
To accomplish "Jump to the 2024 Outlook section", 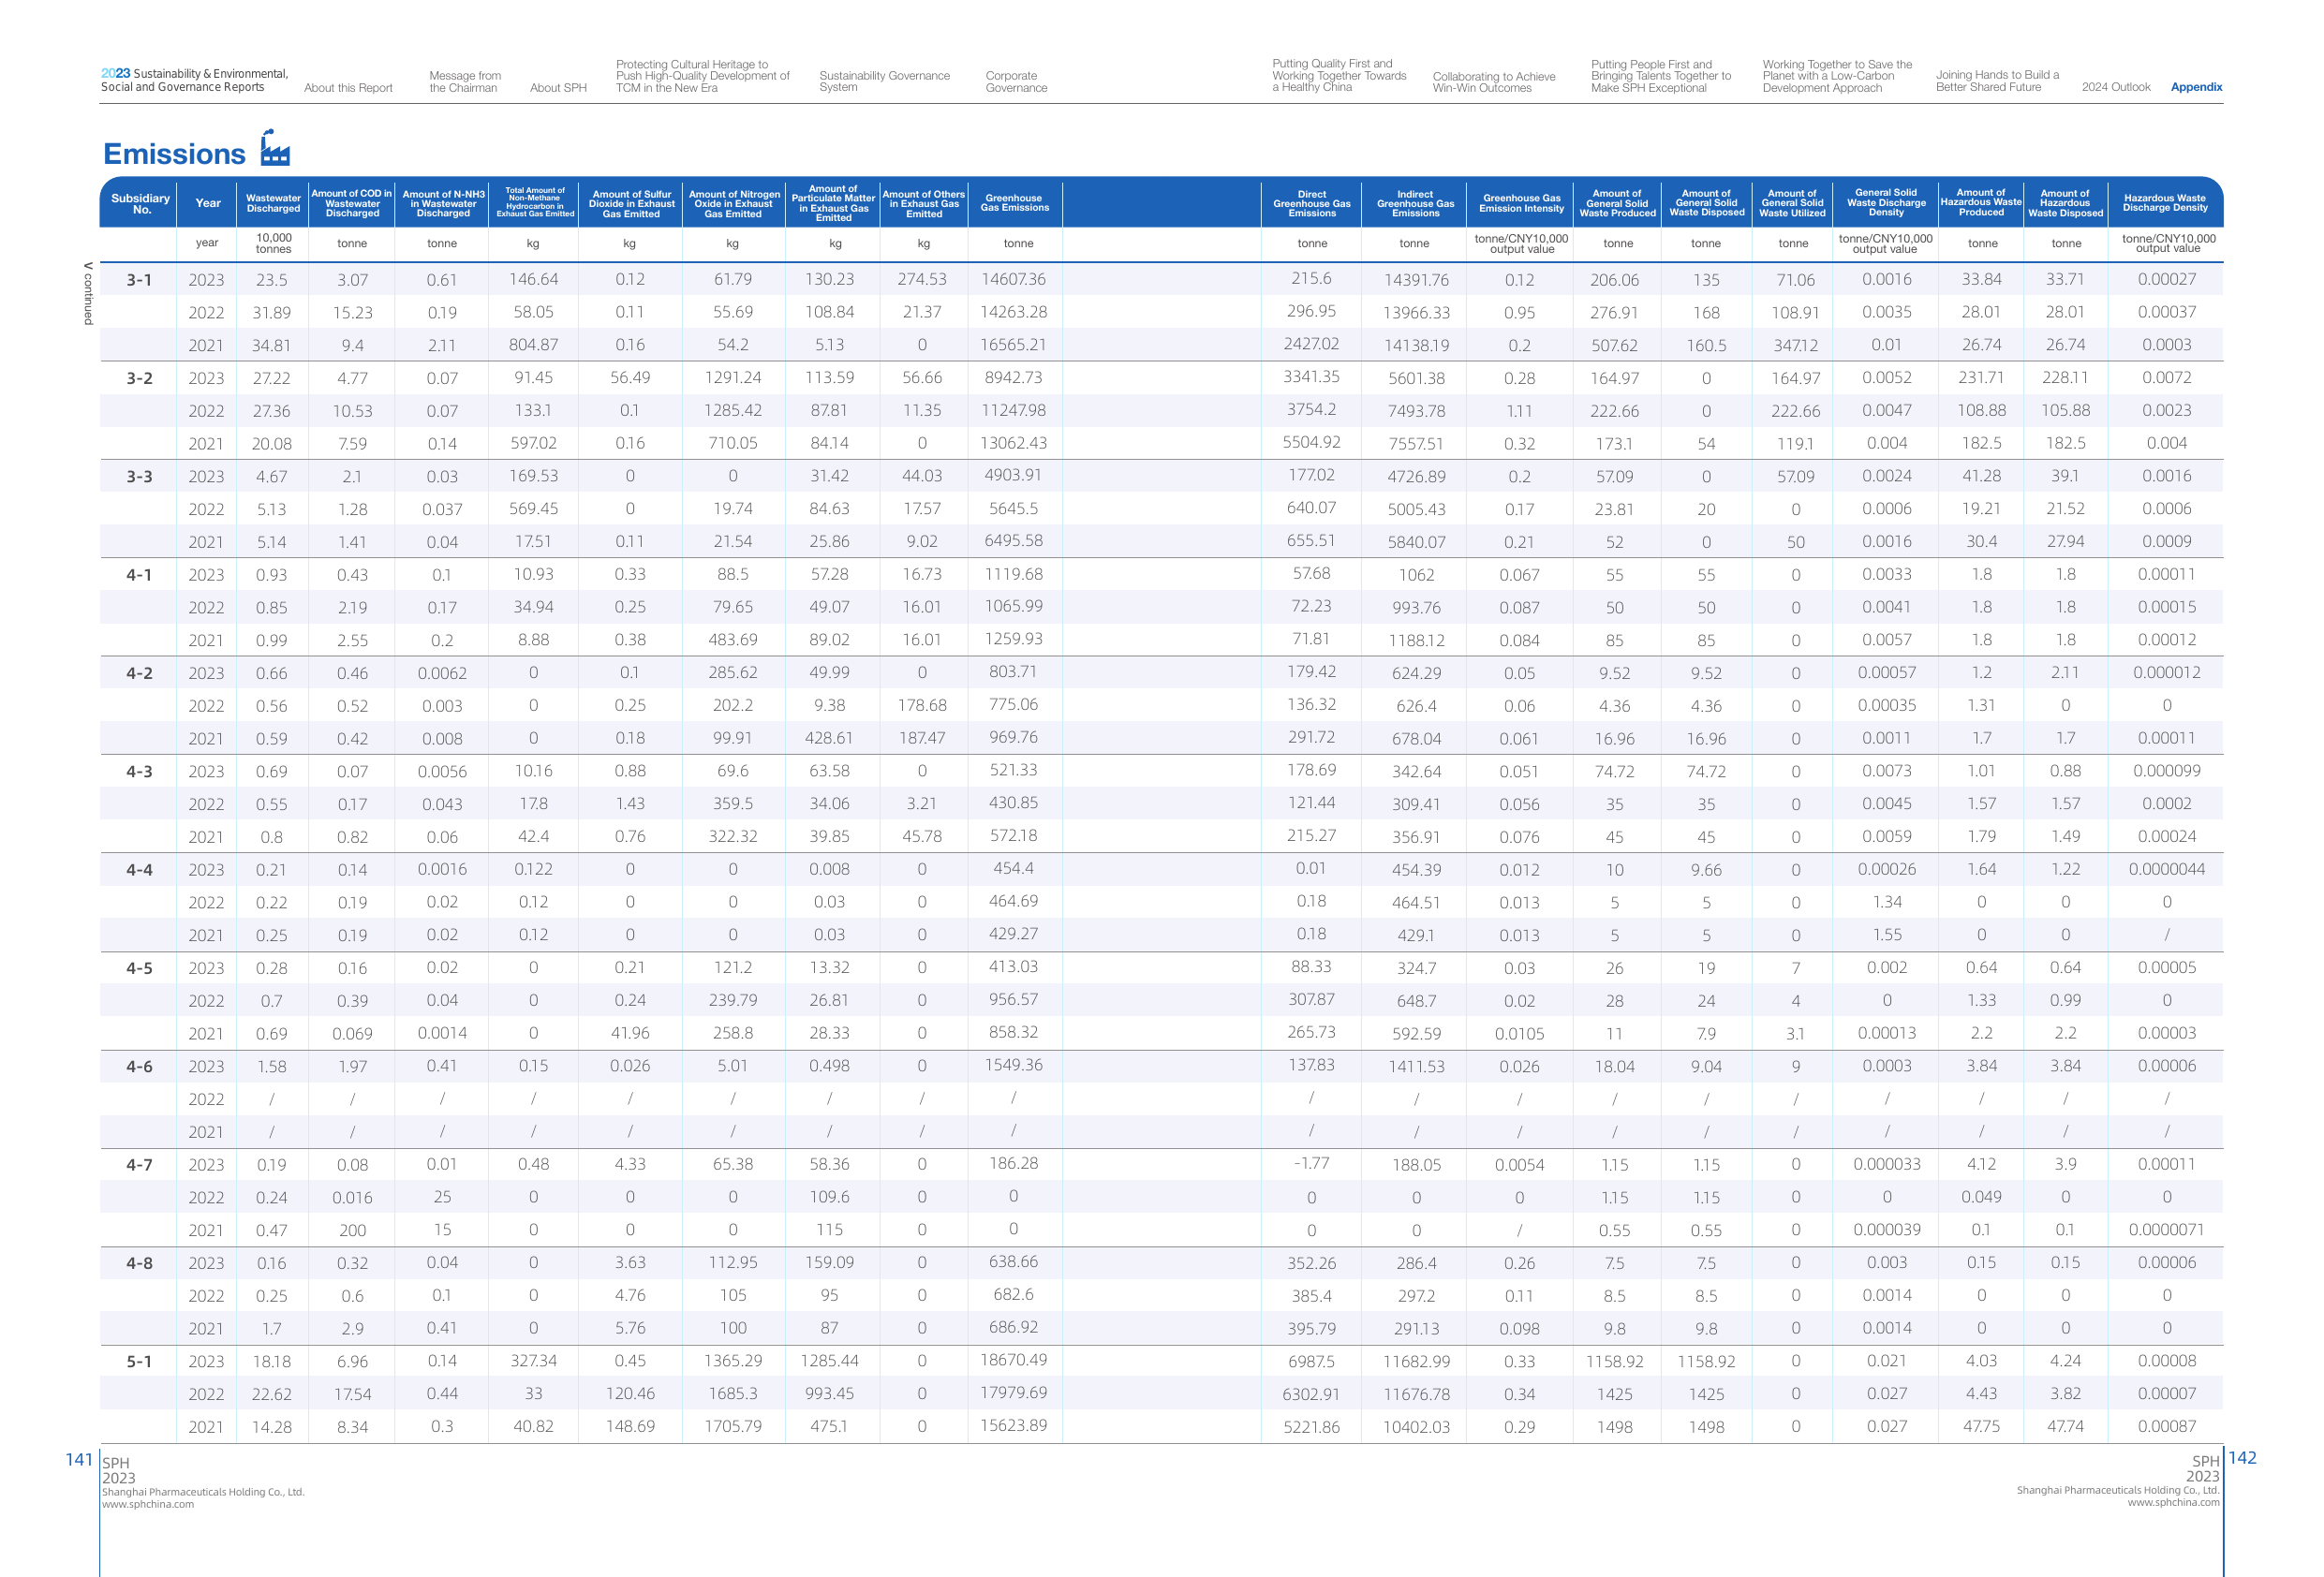I will [x=2116, y=87].
